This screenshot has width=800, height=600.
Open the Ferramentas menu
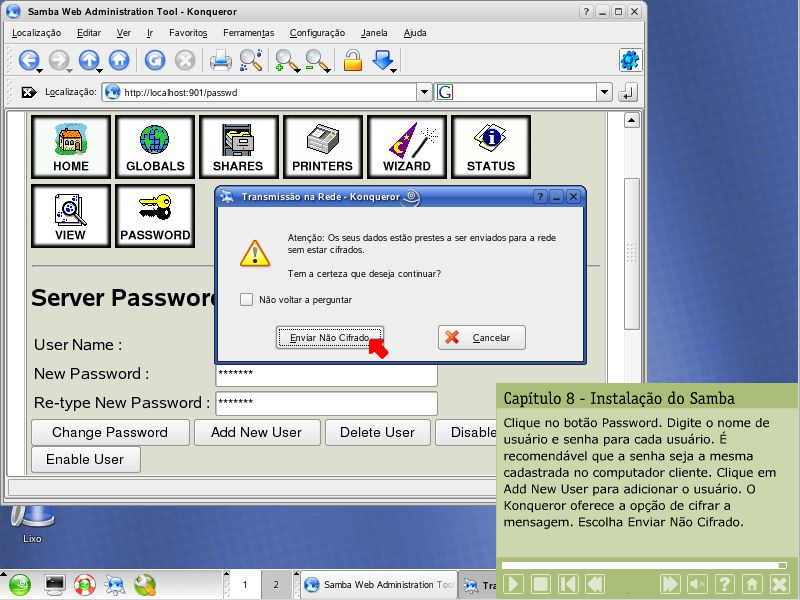click(248, 32)
